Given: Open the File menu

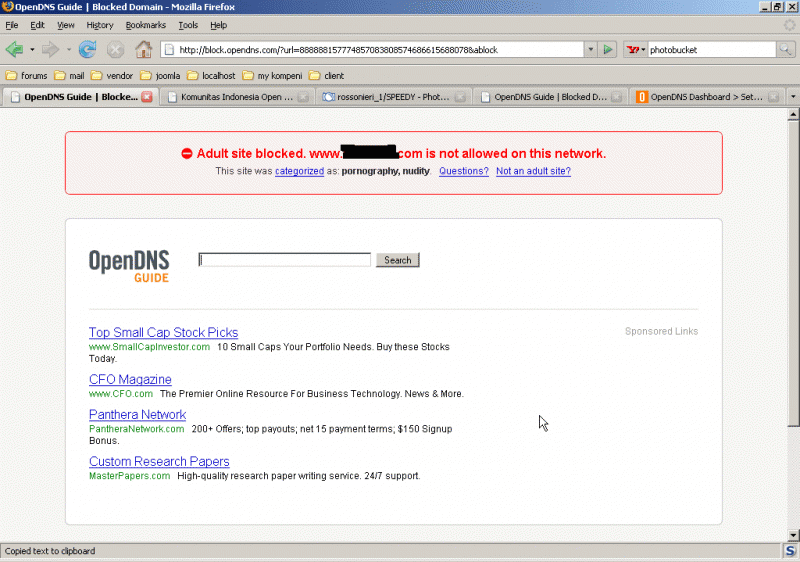Looking at the screenshot, I should point(12,25).
